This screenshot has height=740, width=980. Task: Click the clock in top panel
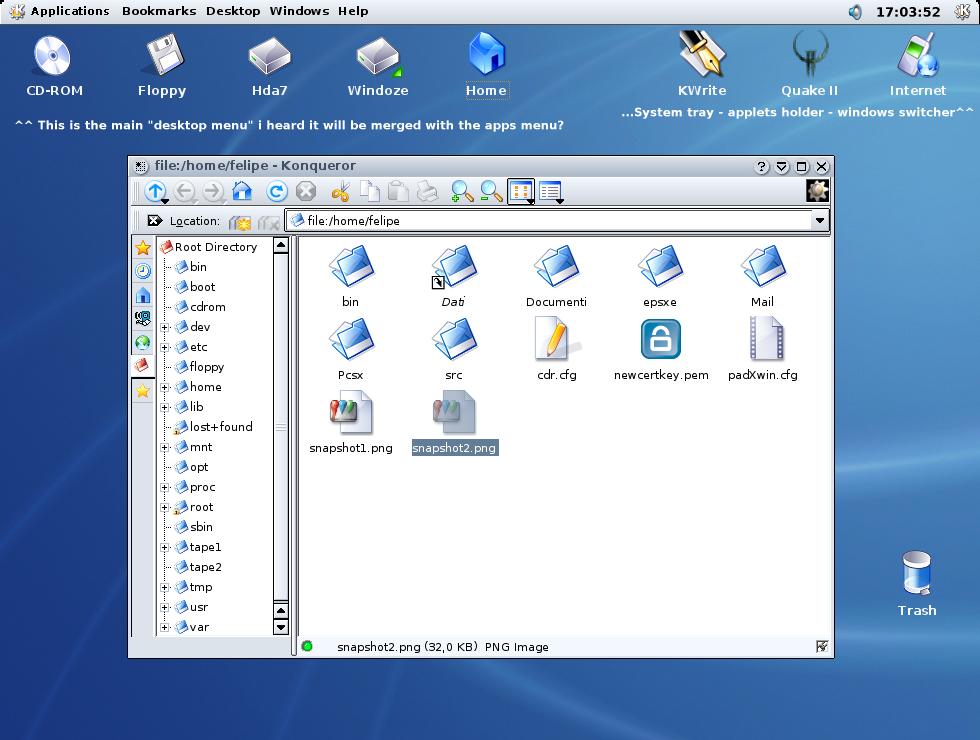pyautogui.click(x=908, y=12)
